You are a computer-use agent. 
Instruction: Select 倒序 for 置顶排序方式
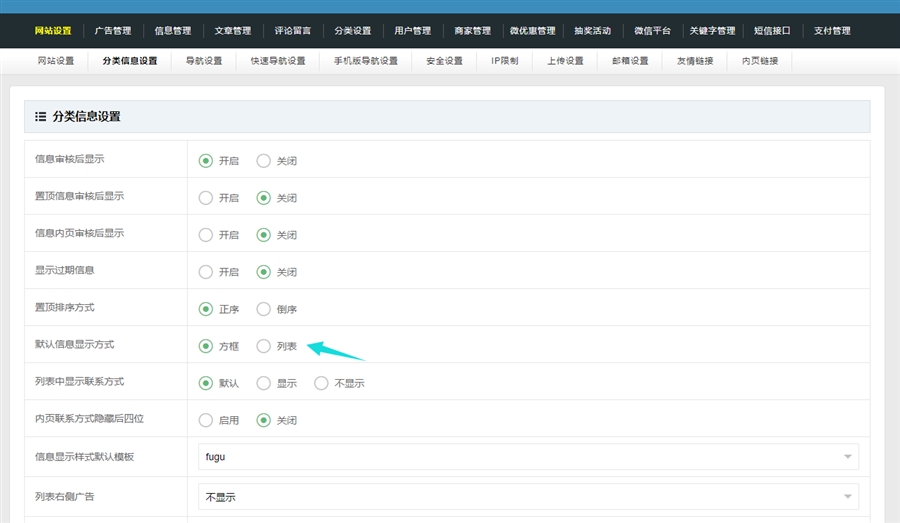point(264,309)
